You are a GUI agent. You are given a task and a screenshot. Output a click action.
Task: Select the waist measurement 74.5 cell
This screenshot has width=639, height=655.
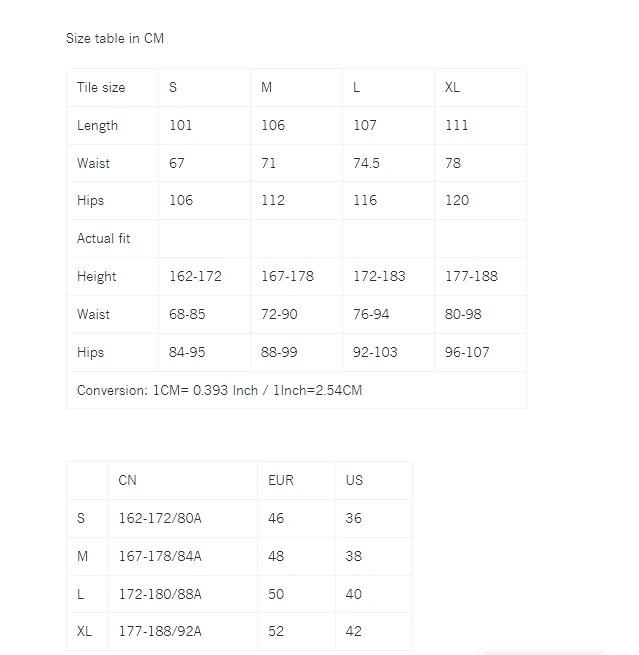tap(388, 163)
